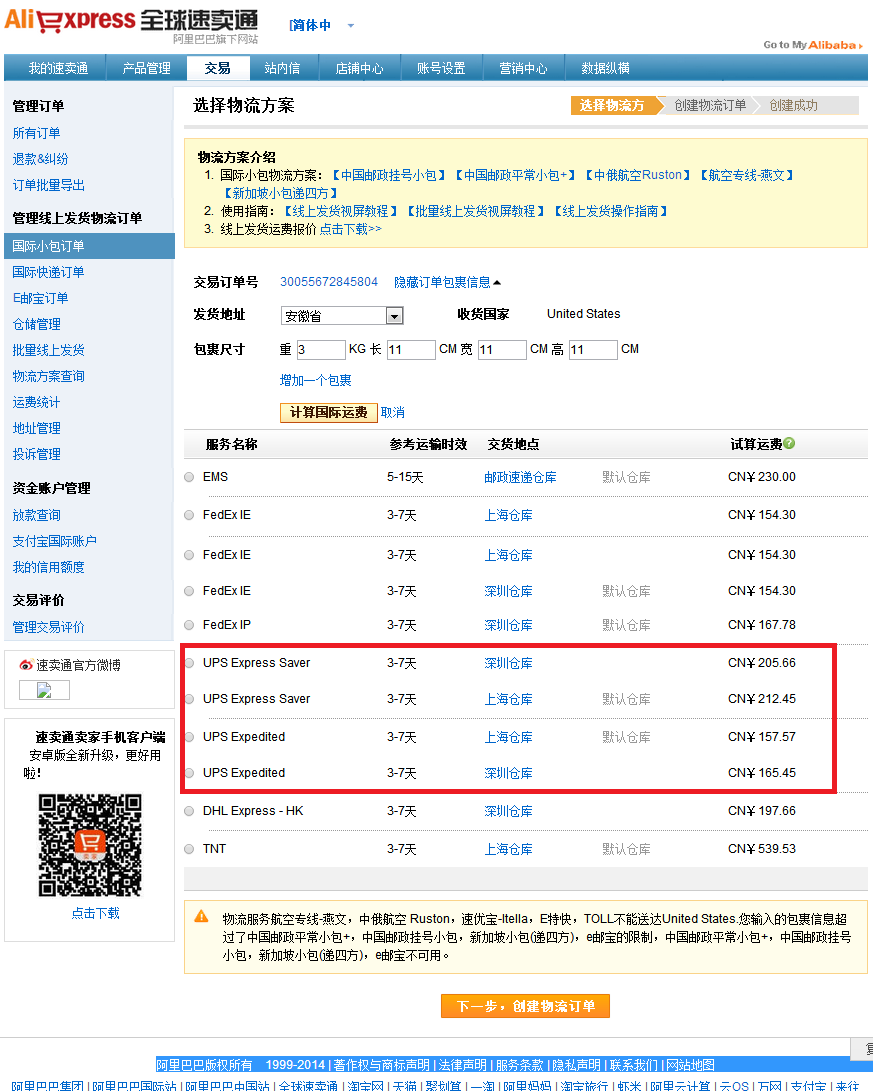Viewport: 873px width, 1092px height.
Task: Open the 简体中 language dropdown arrow
Action: [351, 26]
